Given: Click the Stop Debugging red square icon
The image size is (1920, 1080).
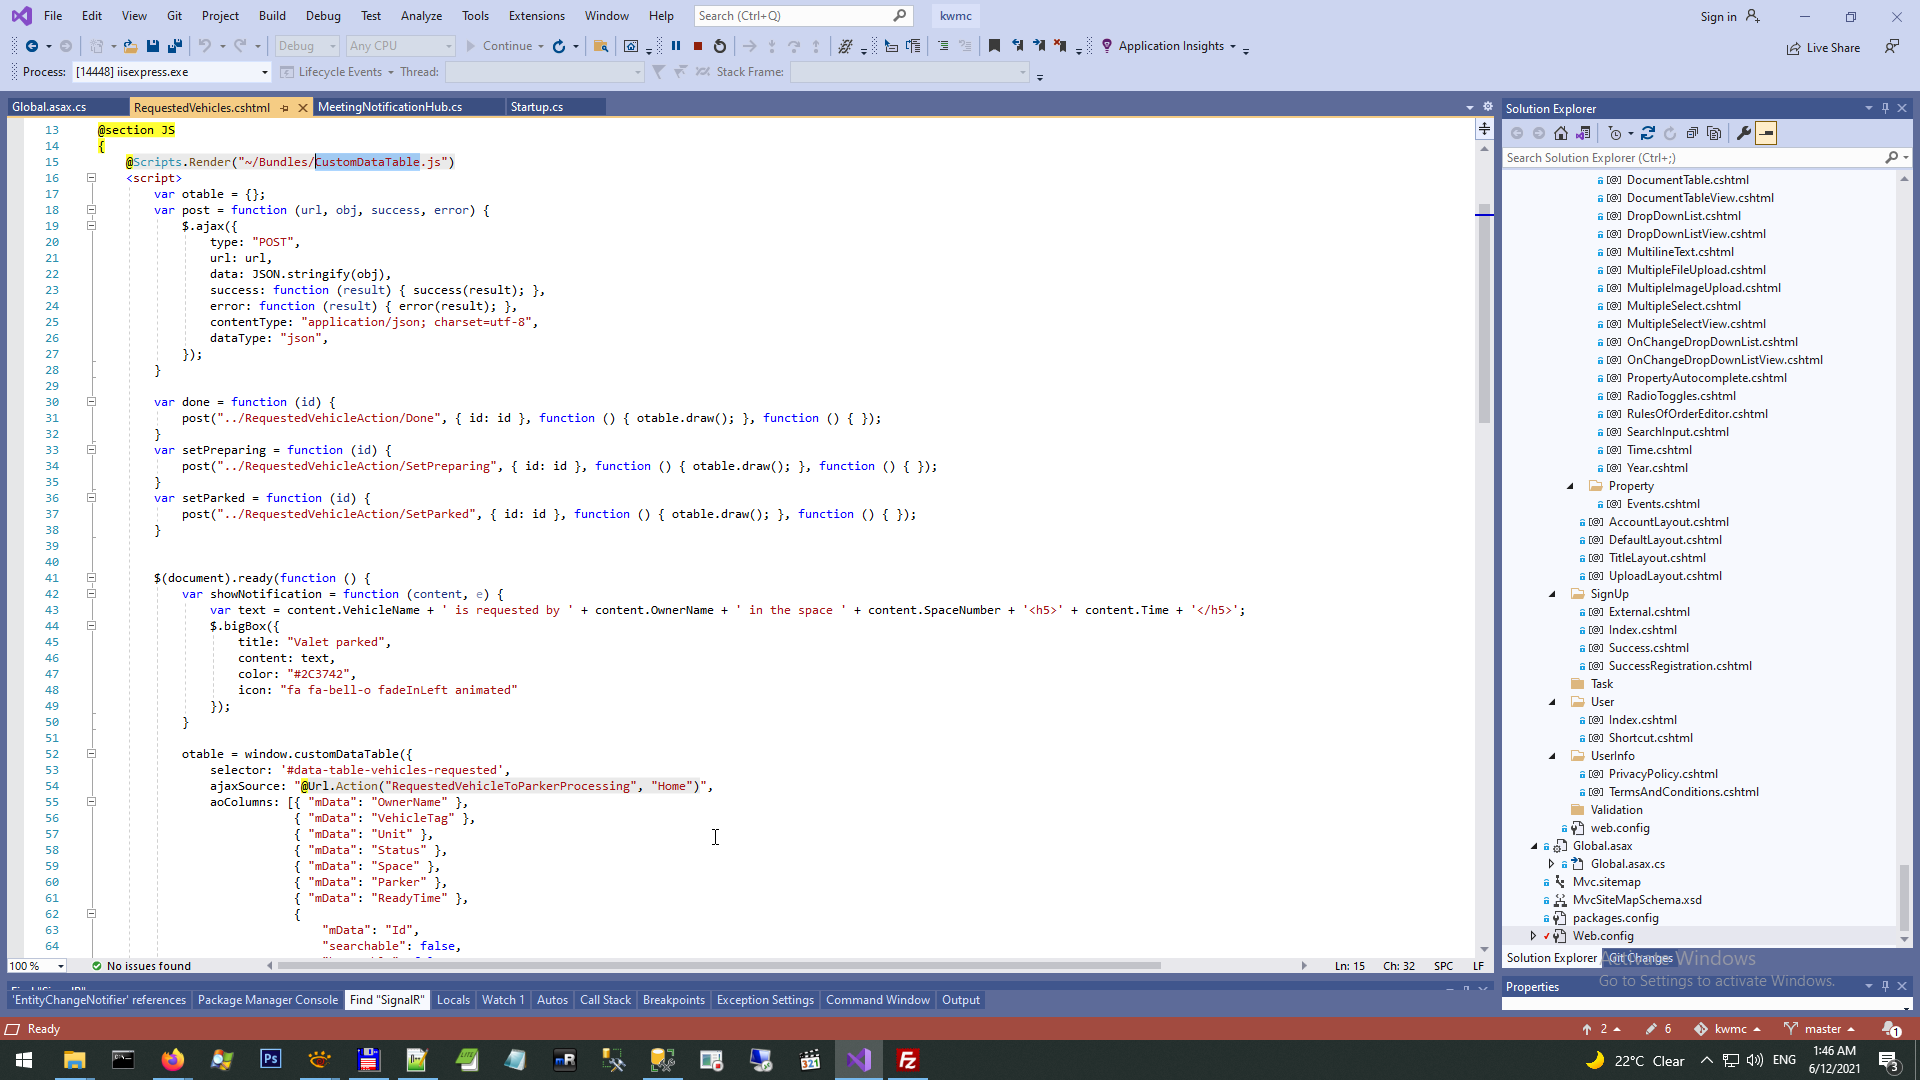Looking at the screenshot, I should coord(698,46).
